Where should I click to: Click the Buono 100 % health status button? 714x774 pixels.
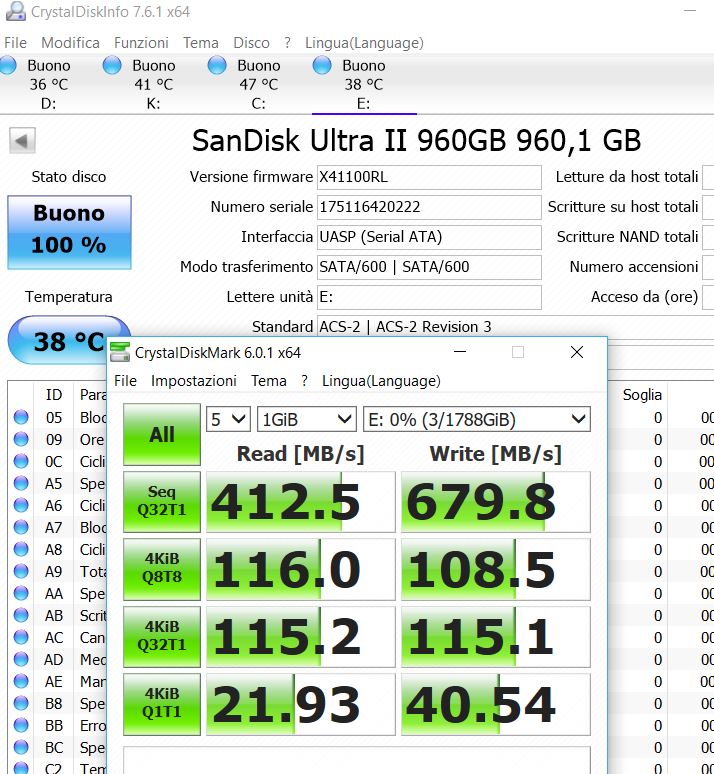(69, 232)
